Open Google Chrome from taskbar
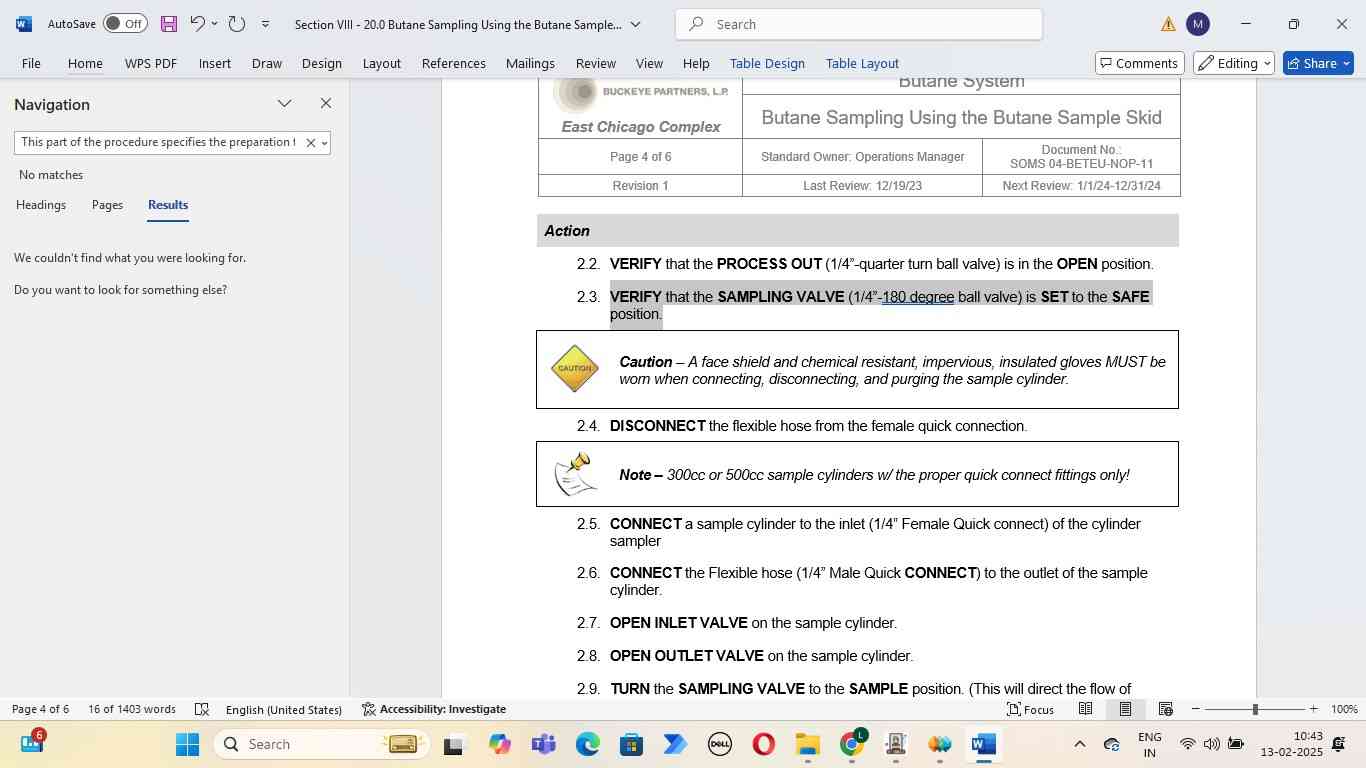Viewport: 1366px width, 768px height. (852, 744)
